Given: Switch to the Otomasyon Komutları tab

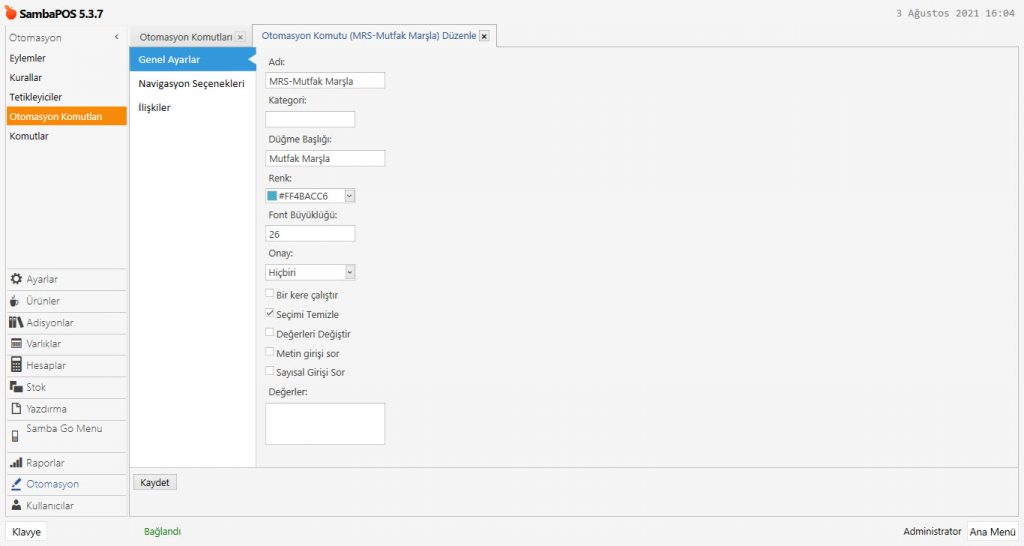Looking at the screenshot, I should pyautogui.click(x=185, y=37).
